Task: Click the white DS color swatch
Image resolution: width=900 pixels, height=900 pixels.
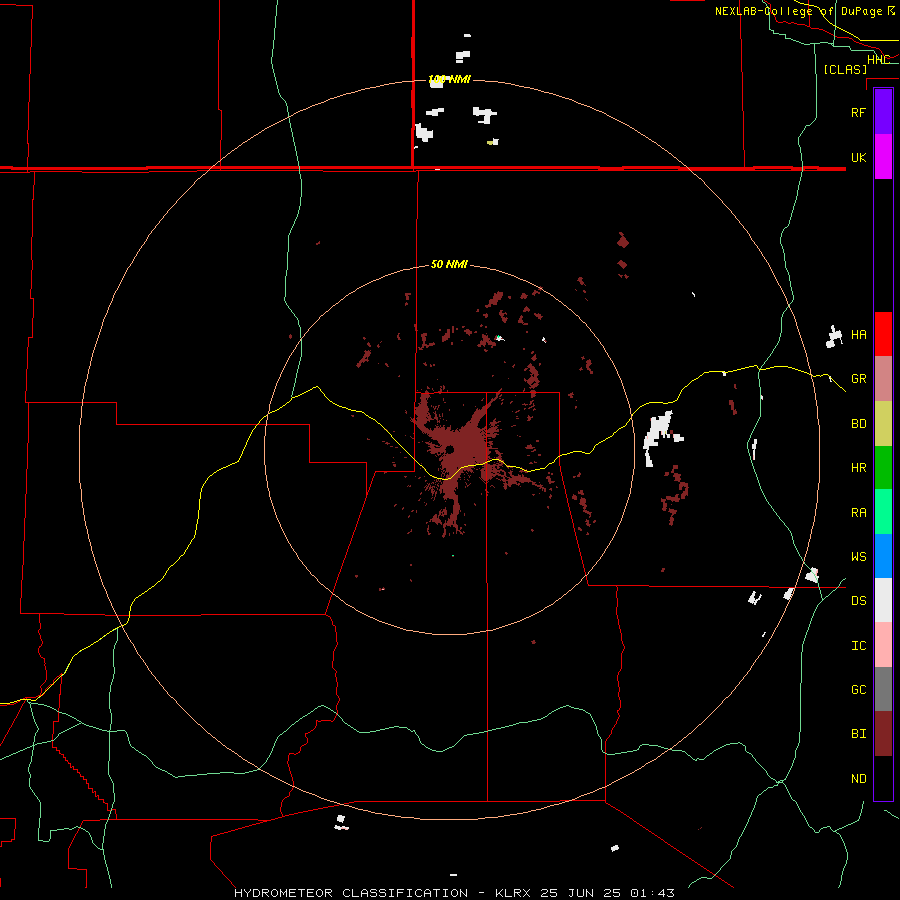Action: point(883,600)
